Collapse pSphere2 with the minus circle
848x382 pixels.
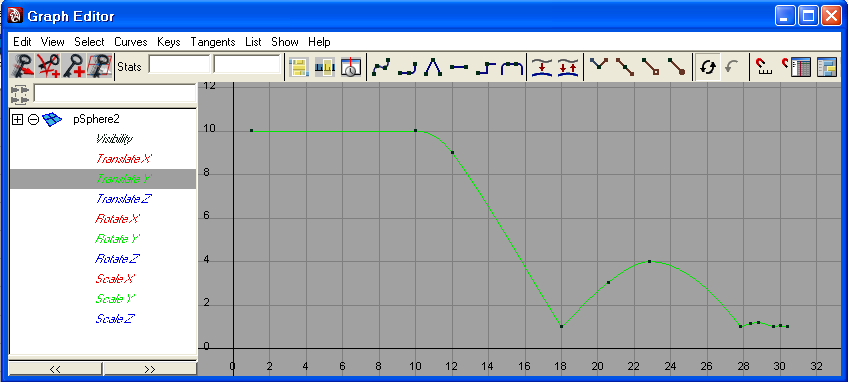[34, 120]
